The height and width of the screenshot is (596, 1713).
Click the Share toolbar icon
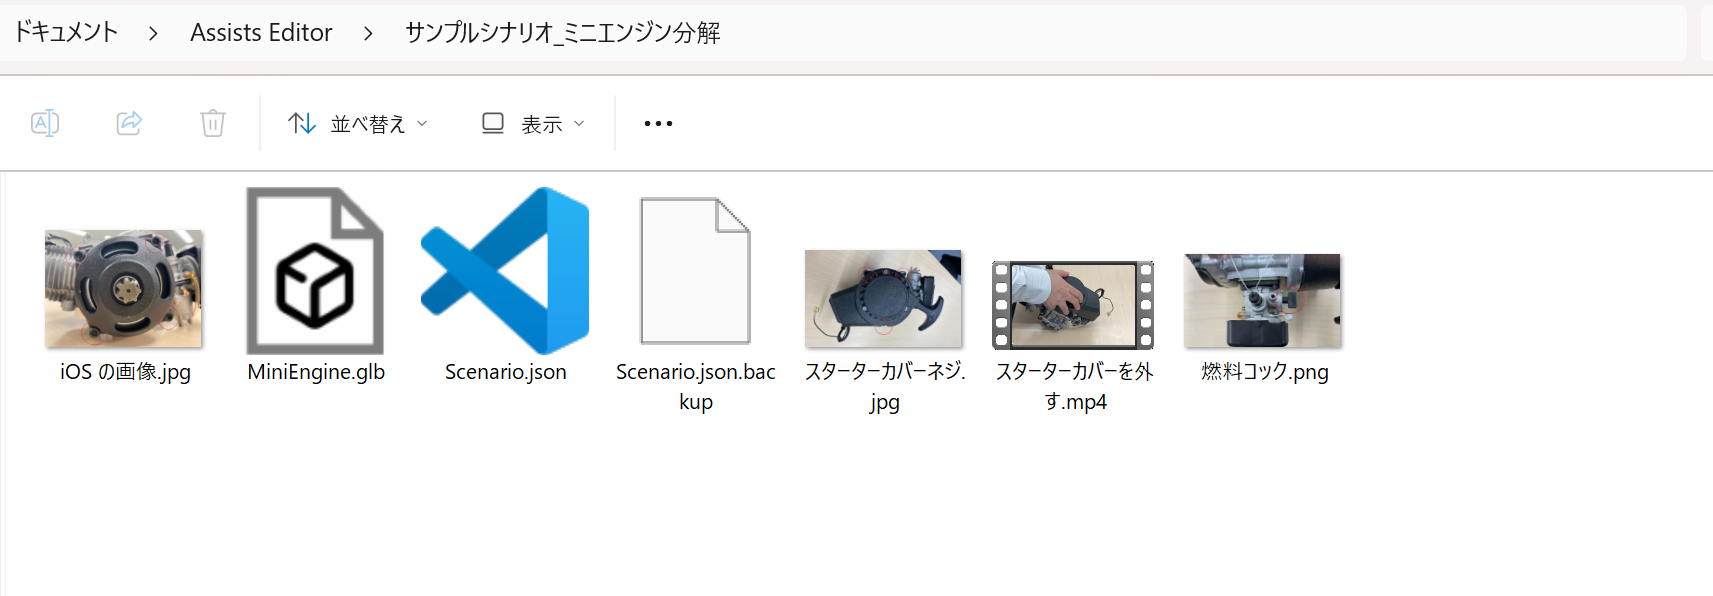point(129,123)
